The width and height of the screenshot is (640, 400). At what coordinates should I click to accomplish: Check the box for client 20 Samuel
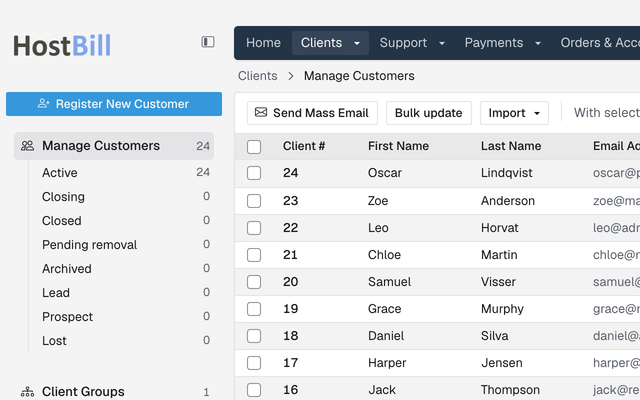(x=254, y=282)
